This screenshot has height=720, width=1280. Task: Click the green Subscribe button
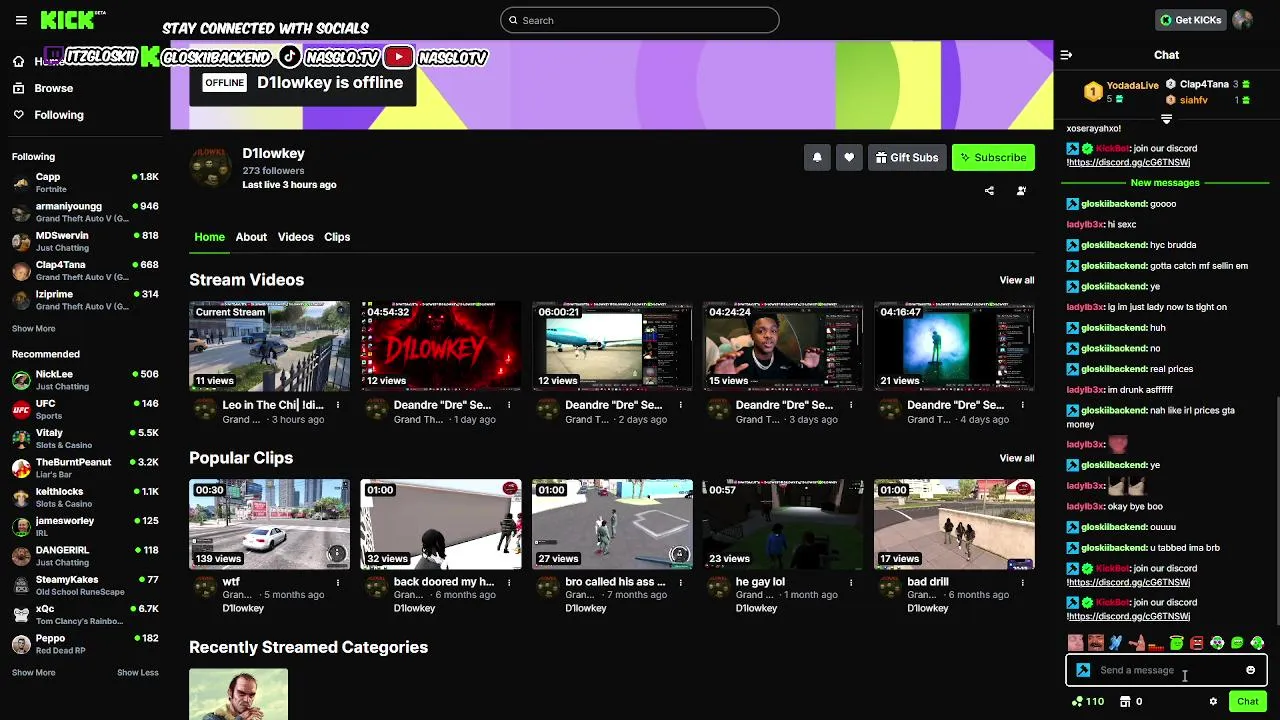click(993, 157)
